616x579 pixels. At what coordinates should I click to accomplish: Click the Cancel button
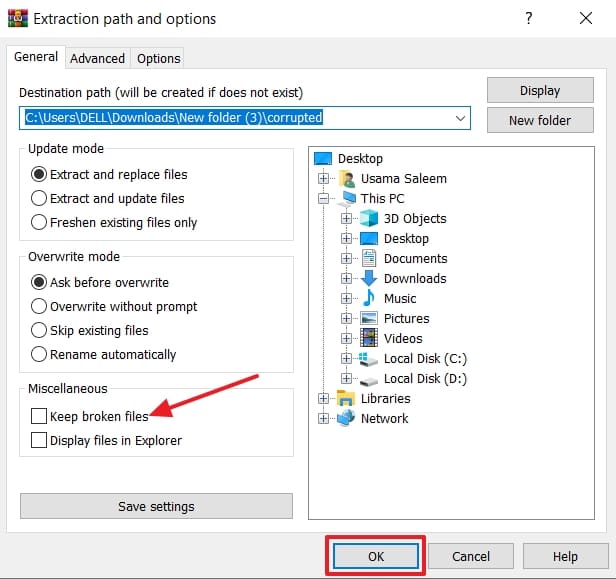click(471, 556)
